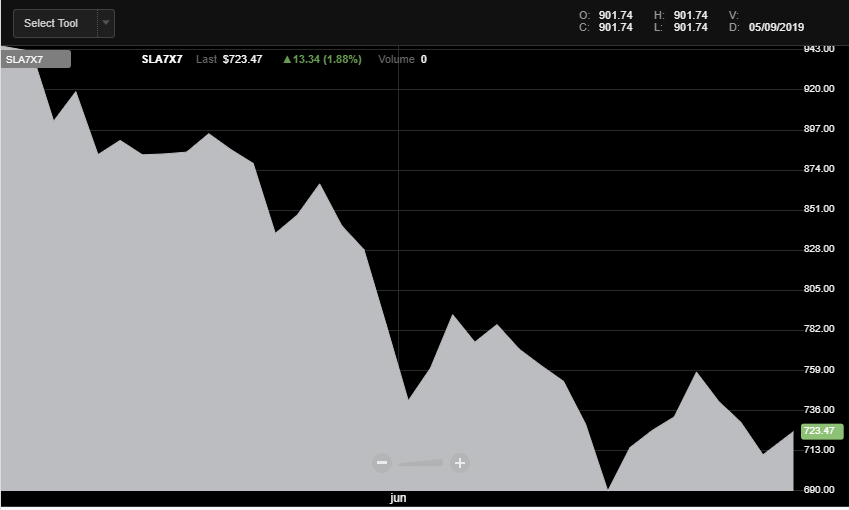This screenshot has height=510, width=849.
Task: Click the jun month axis label
Action: [398, 498]
